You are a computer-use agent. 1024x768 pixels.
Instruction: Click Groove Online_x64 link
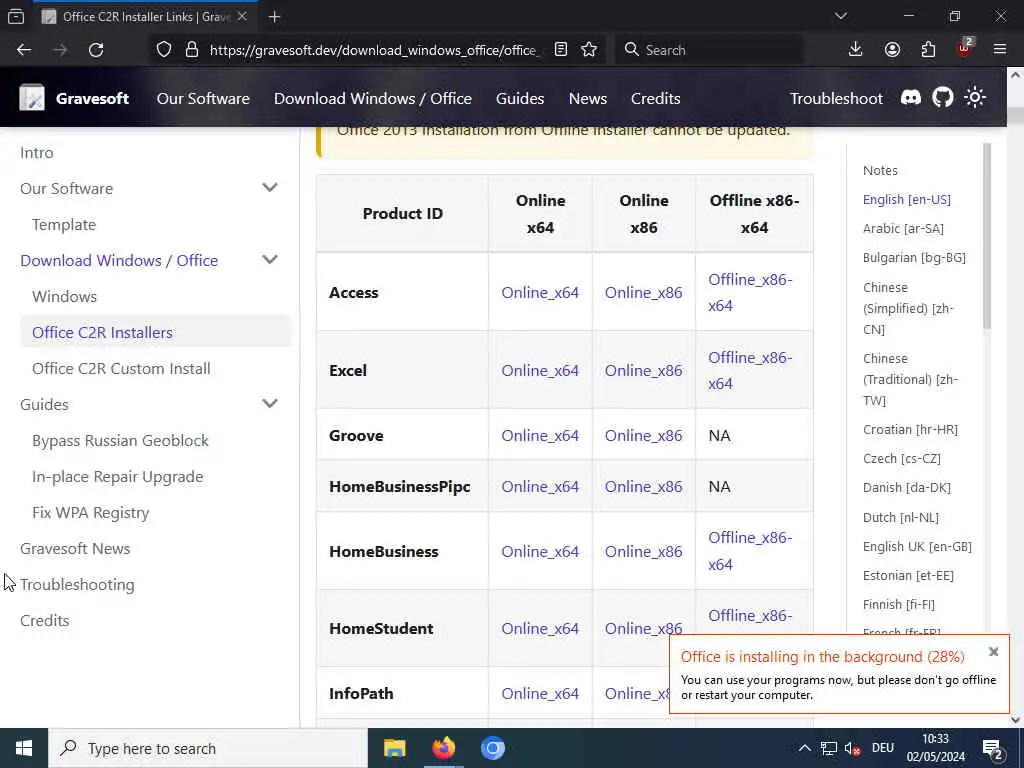540,436
